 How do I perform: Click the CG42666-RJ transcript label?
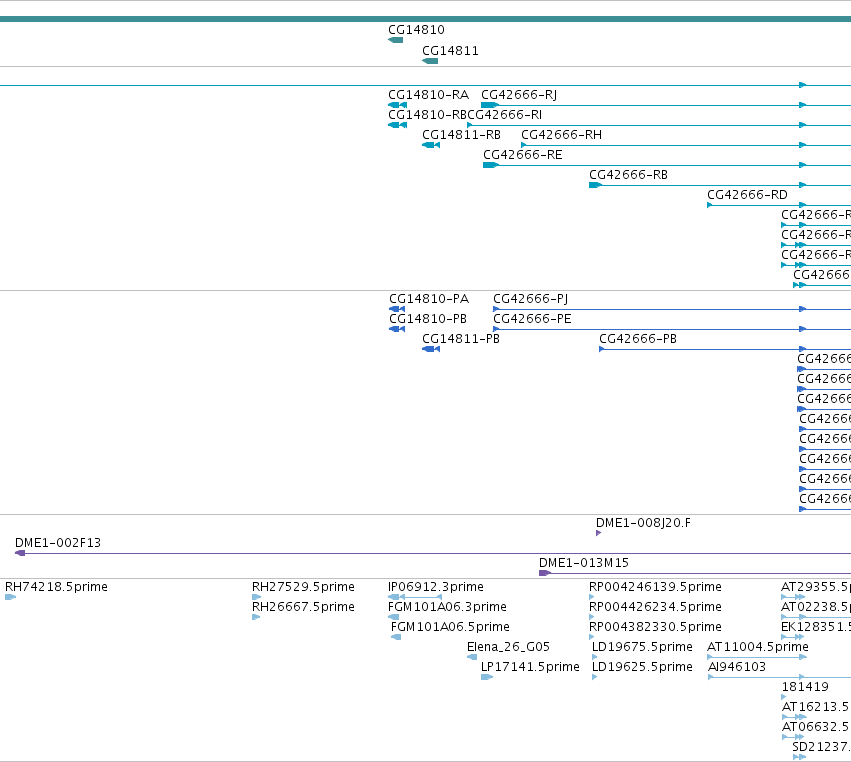519,95
